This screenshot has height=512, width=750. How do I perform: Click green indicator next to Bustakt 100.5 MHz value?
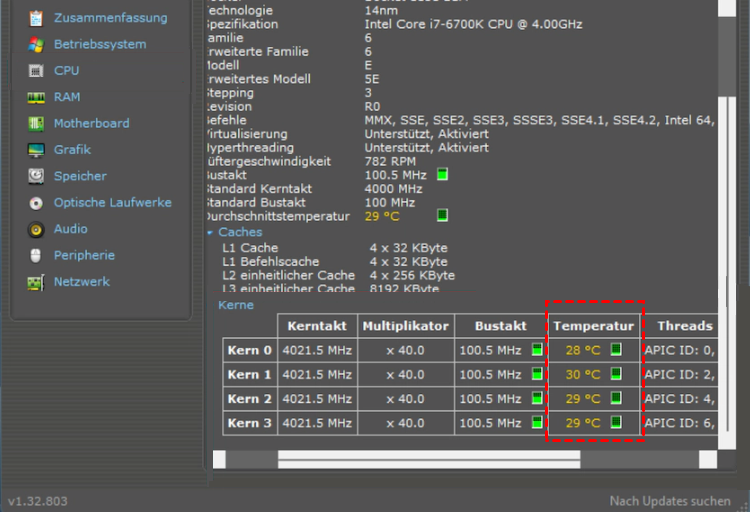click(x=442, y=175)
